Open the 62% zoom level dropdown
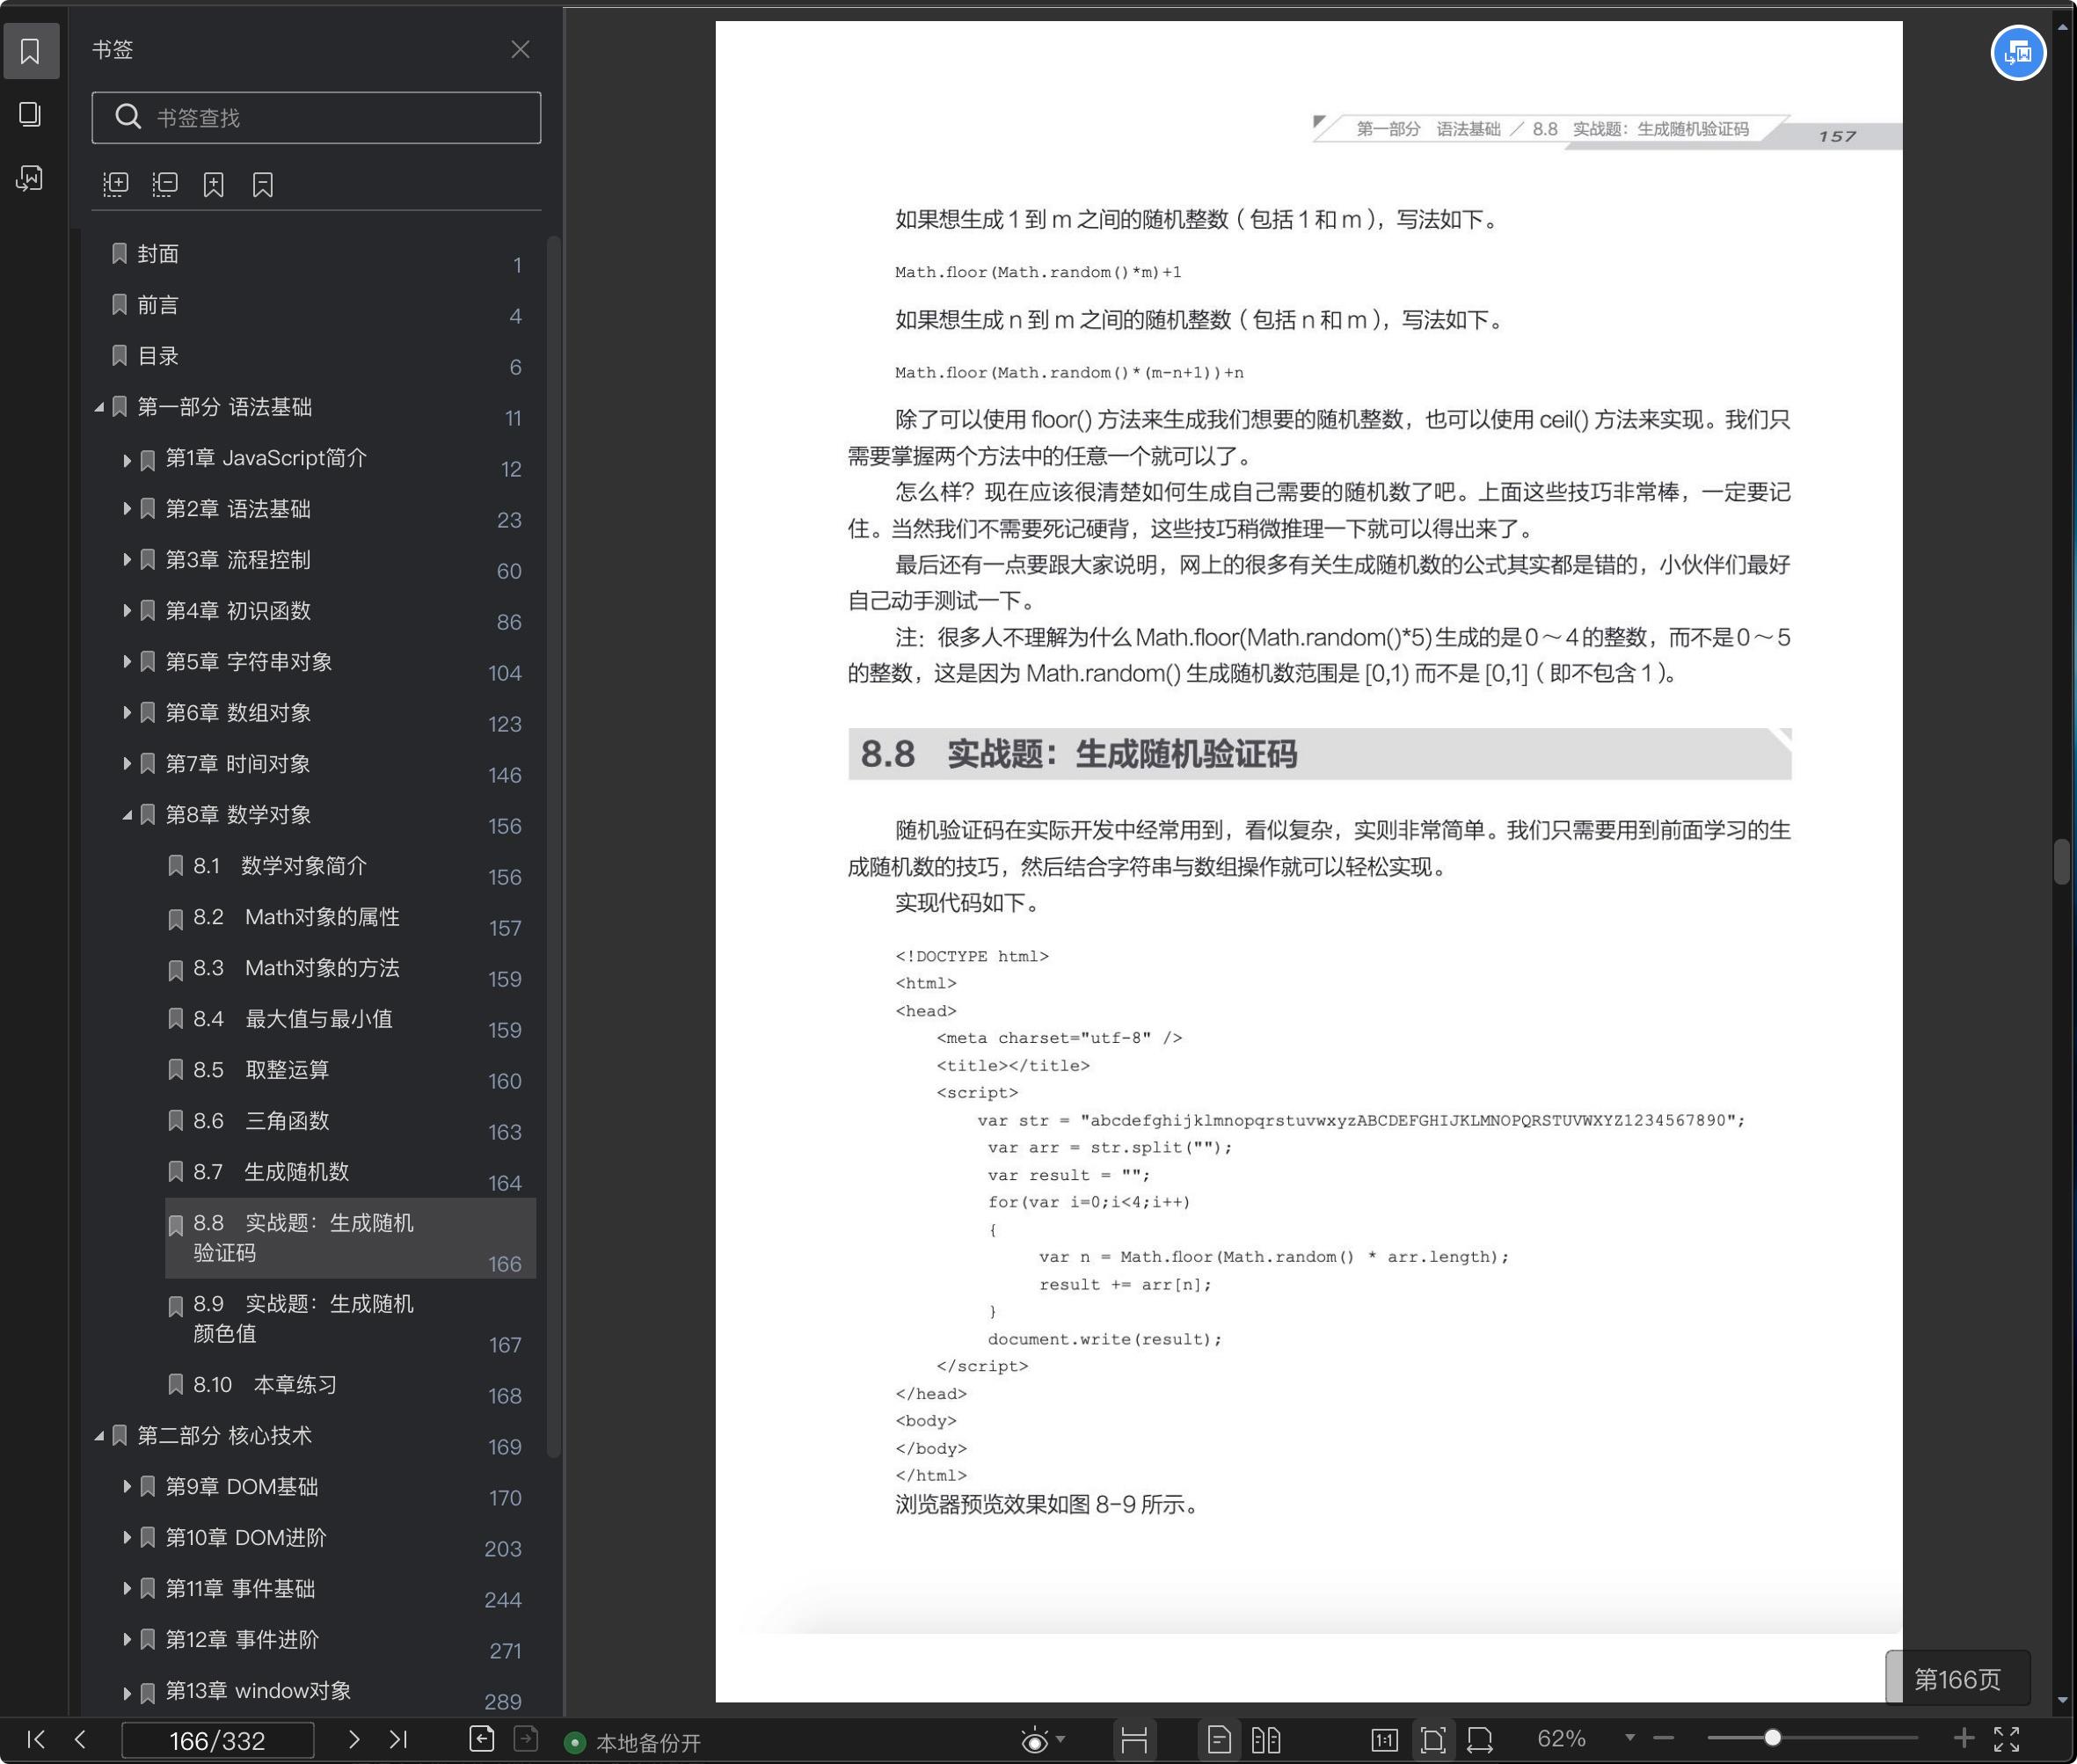The height and width of the screenshot is (1764, 2077). click(1630, 1738)
